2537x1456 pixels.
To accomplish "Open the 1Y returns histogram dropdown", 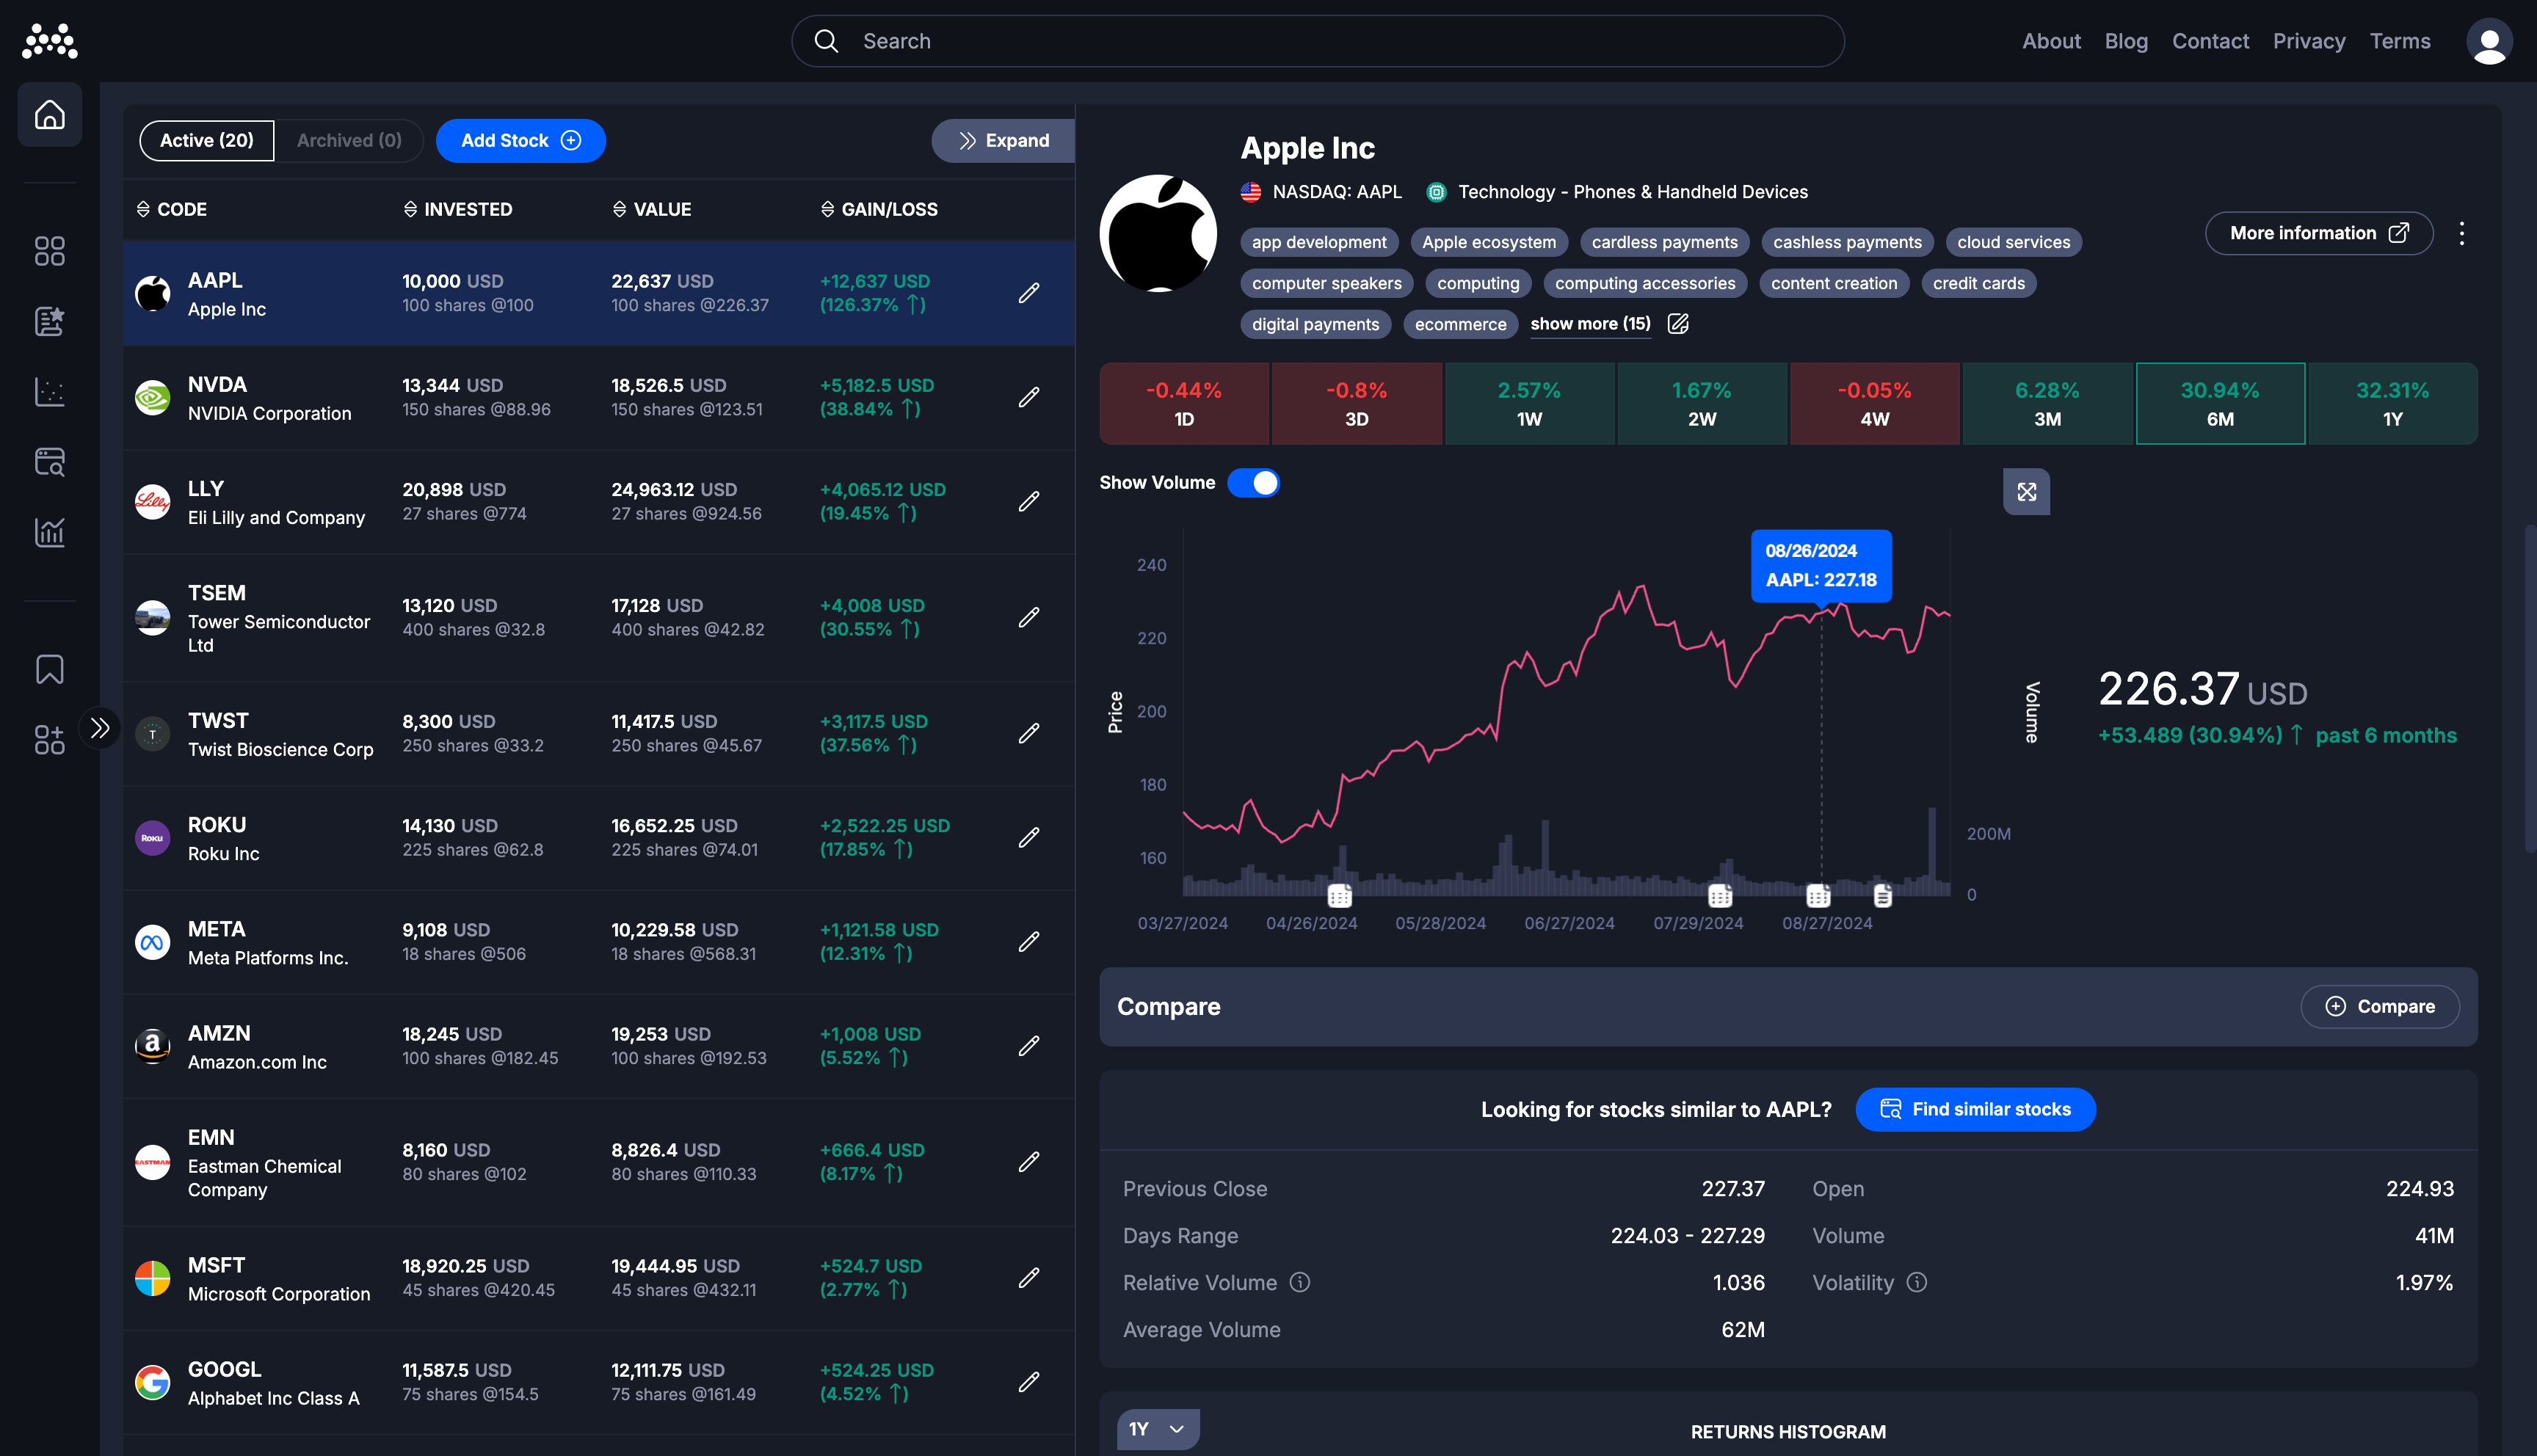I will click(x=1157, y=1429).
